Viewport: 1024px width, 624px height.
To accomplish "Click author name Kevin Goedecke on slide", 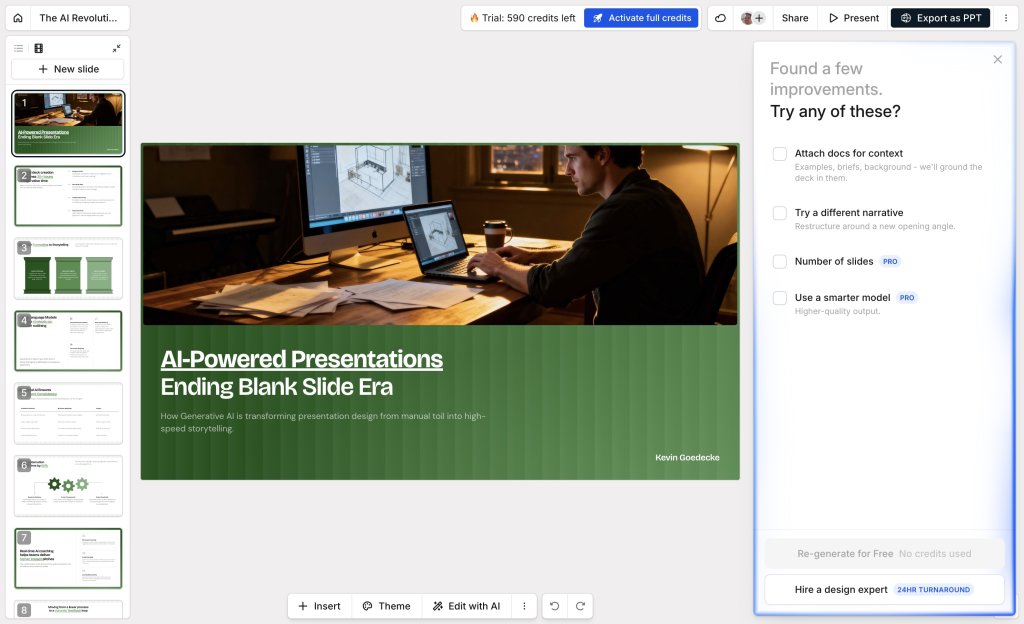I will (x=687, y=458).
